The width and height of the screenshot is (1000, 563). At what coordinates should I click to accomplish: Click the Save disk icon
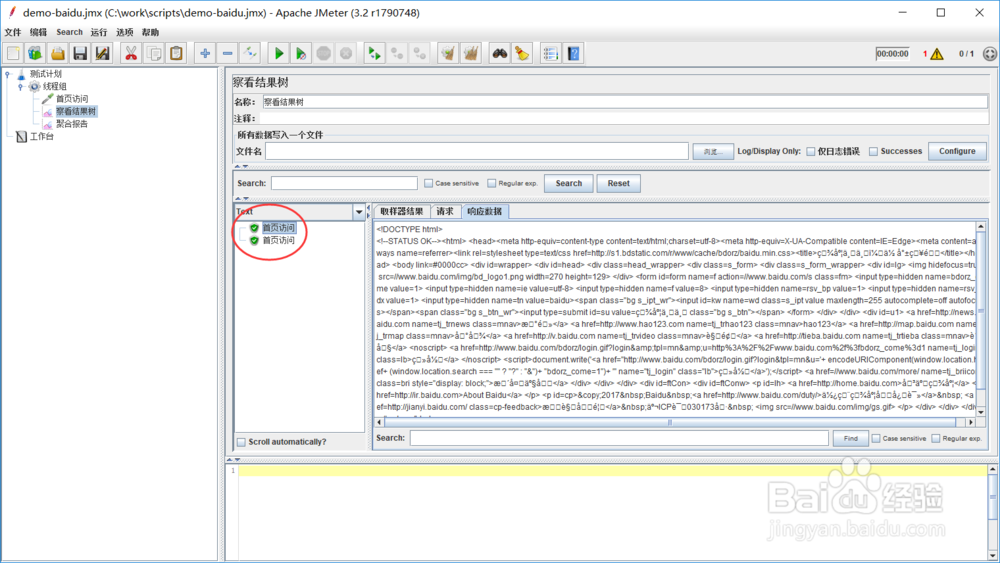[80, 54]
